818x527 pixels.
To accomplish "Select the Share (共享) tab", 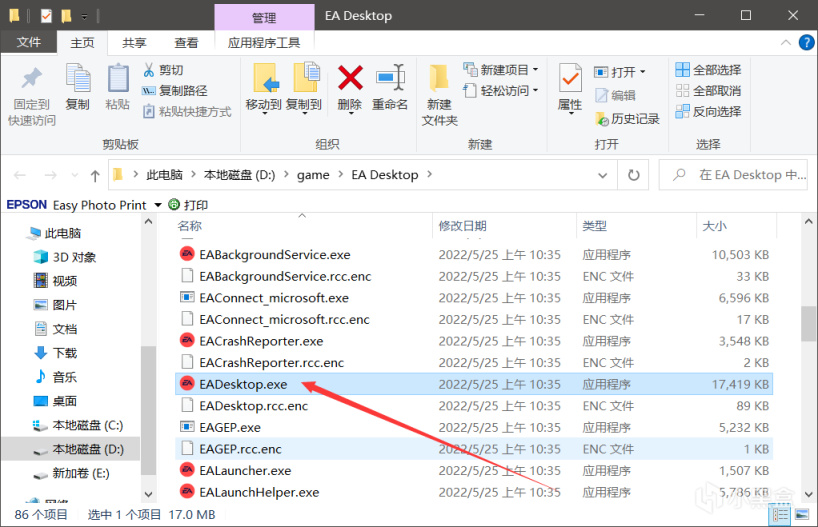I will coord(134,43).
